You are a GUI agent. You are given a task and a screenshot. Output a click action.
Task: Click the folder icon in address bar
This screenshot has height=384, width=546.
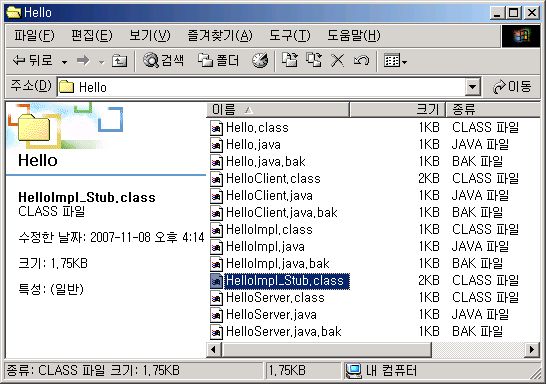(x=67, y=87)
